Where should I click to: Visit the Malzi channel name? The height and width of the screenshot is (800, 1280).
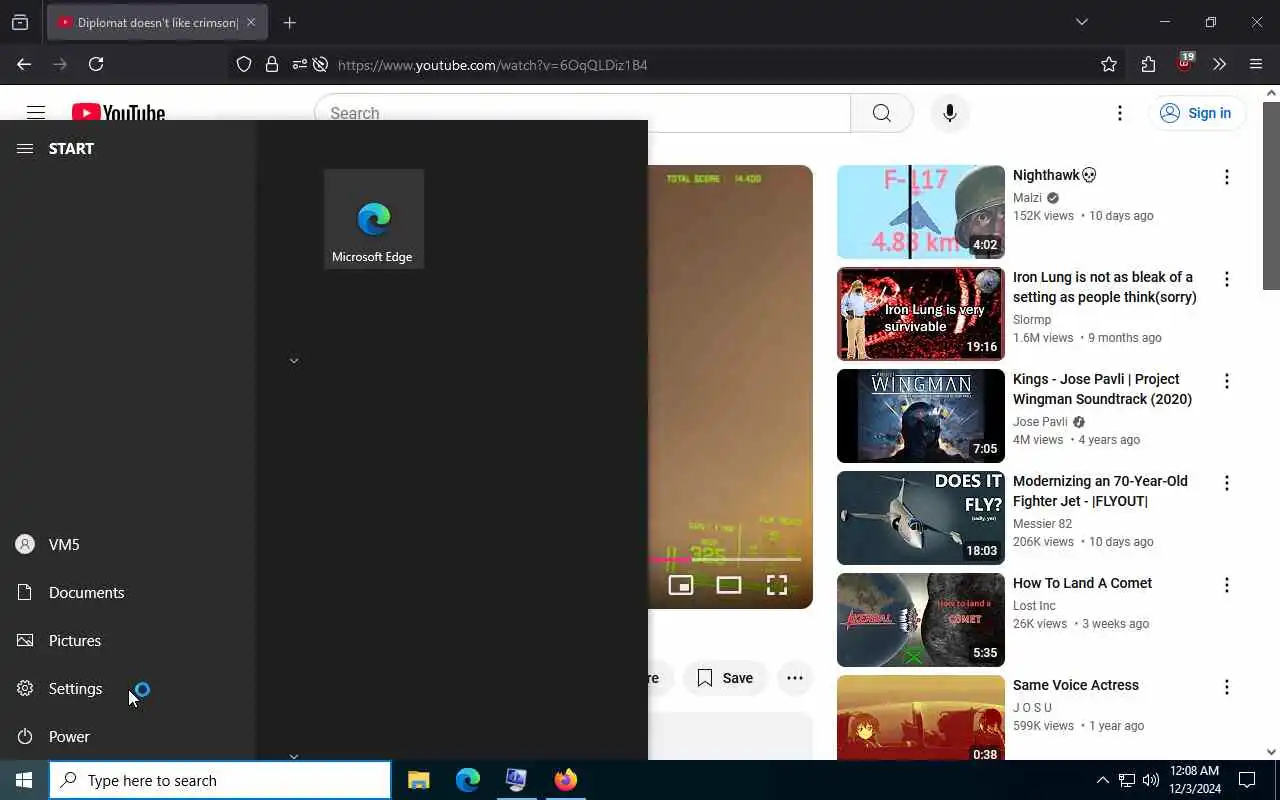point(1027,198)
